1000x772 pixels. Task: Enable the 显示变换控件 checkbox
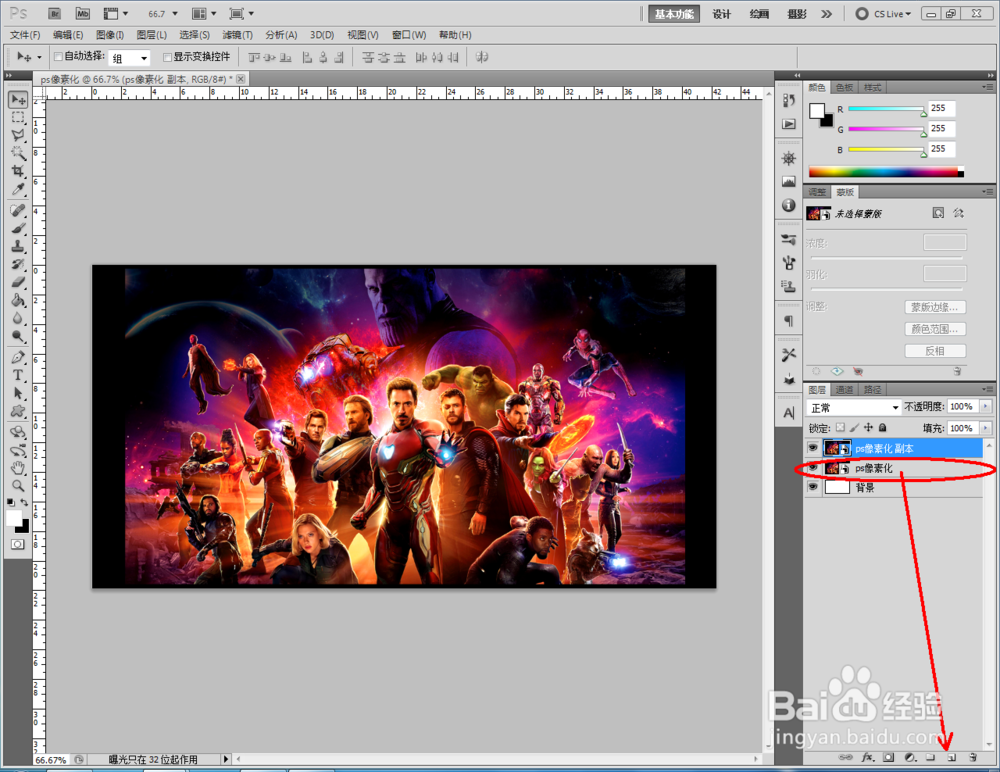[168, 57]
